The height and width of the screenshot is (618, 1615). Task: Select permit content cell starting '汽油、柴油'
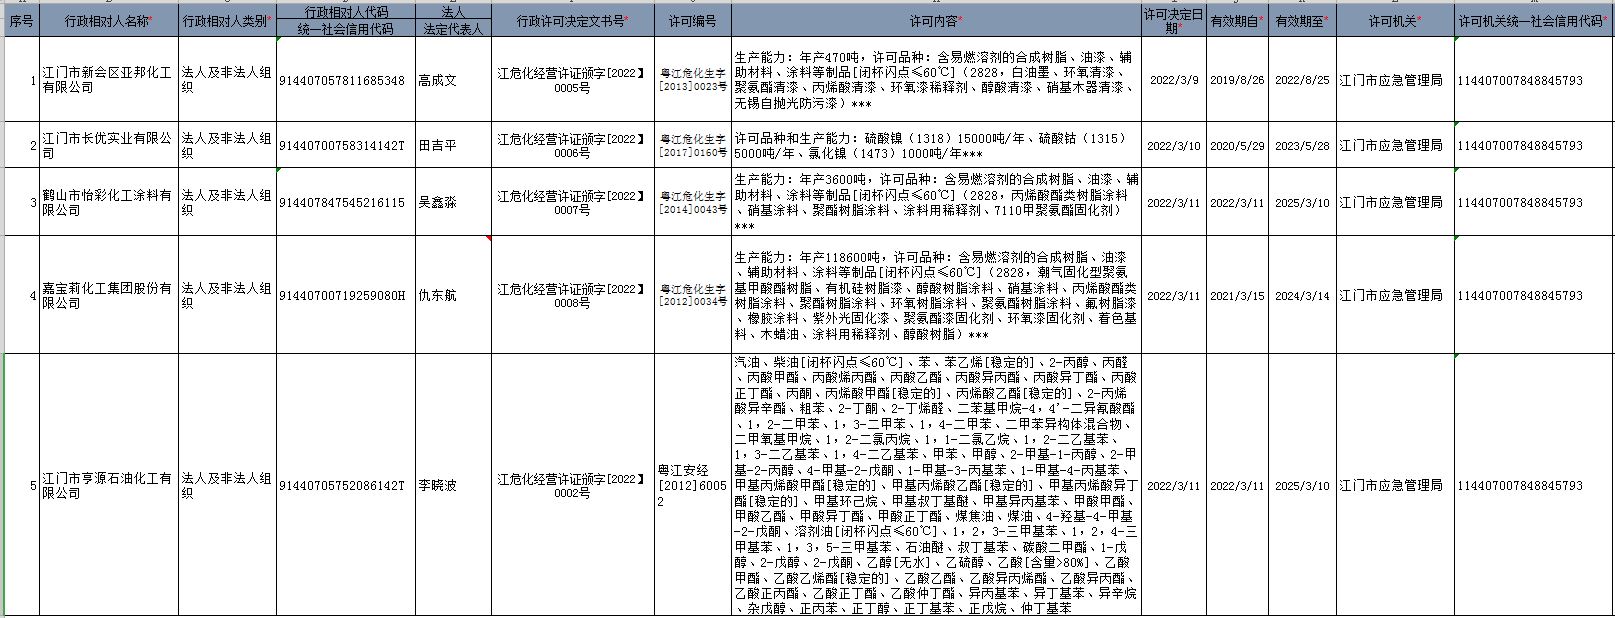coord(937,485)
